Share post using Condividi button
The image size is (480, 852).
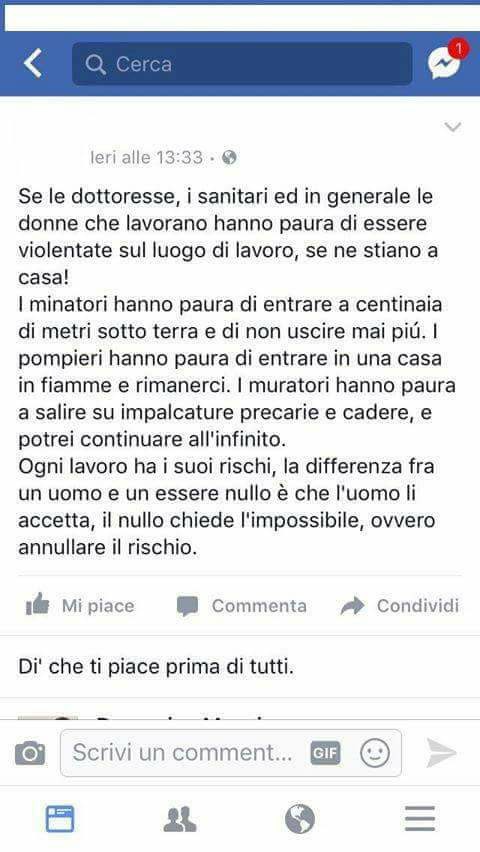(x=400, y=606)
